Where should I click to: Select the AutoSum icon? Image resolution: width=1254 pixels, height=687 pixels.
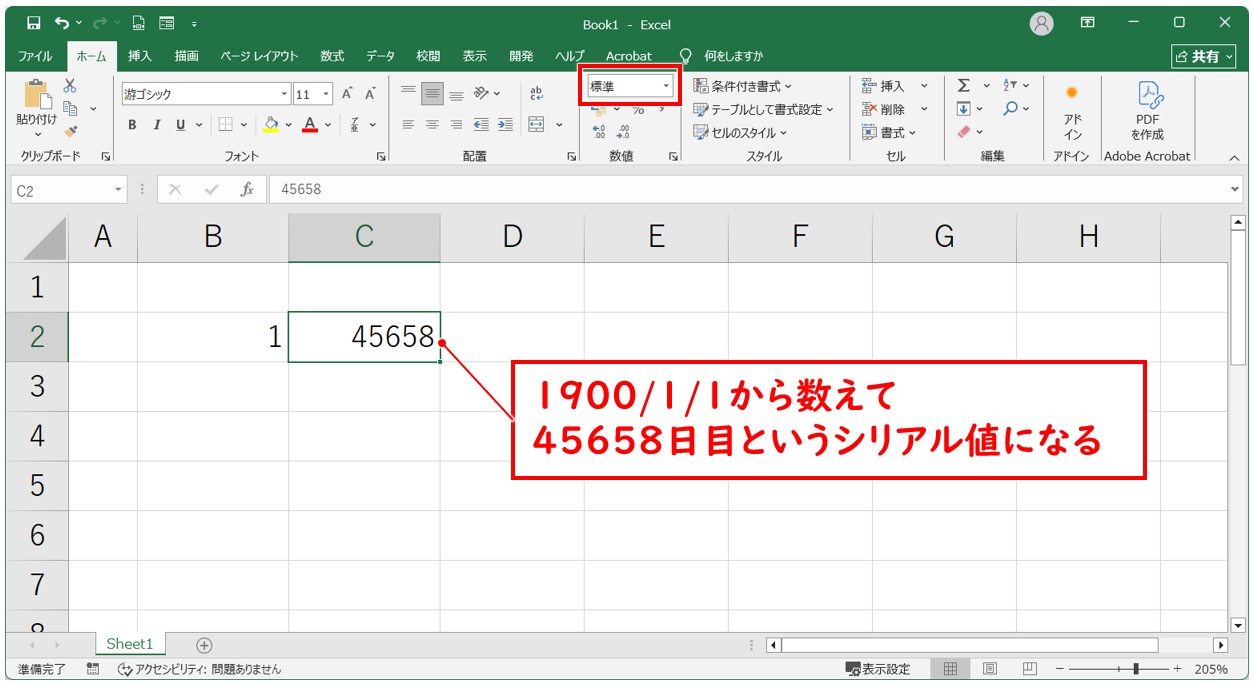tap(963, 84)
